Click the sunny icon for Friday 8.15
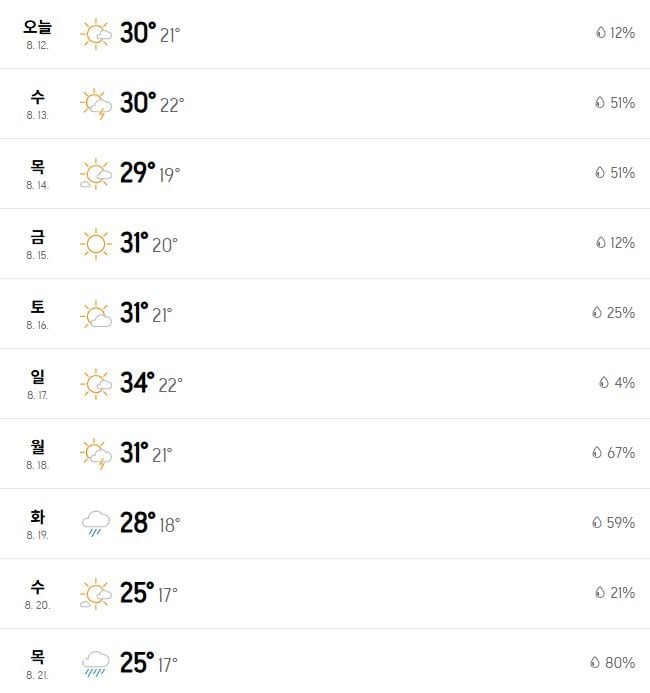The height and width of the screenshot is (693, 650). pyautogui.click(x=96, y=244)
